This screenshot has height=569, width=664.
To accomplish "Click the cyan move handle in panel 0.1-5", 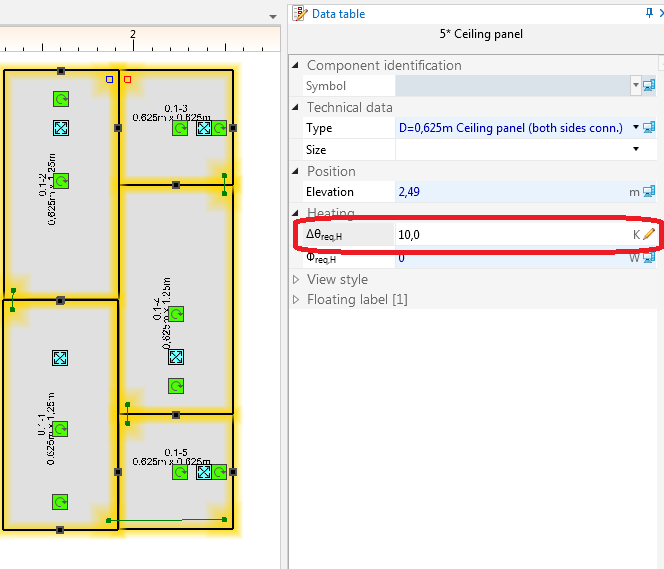I will [x=204, y=472].
